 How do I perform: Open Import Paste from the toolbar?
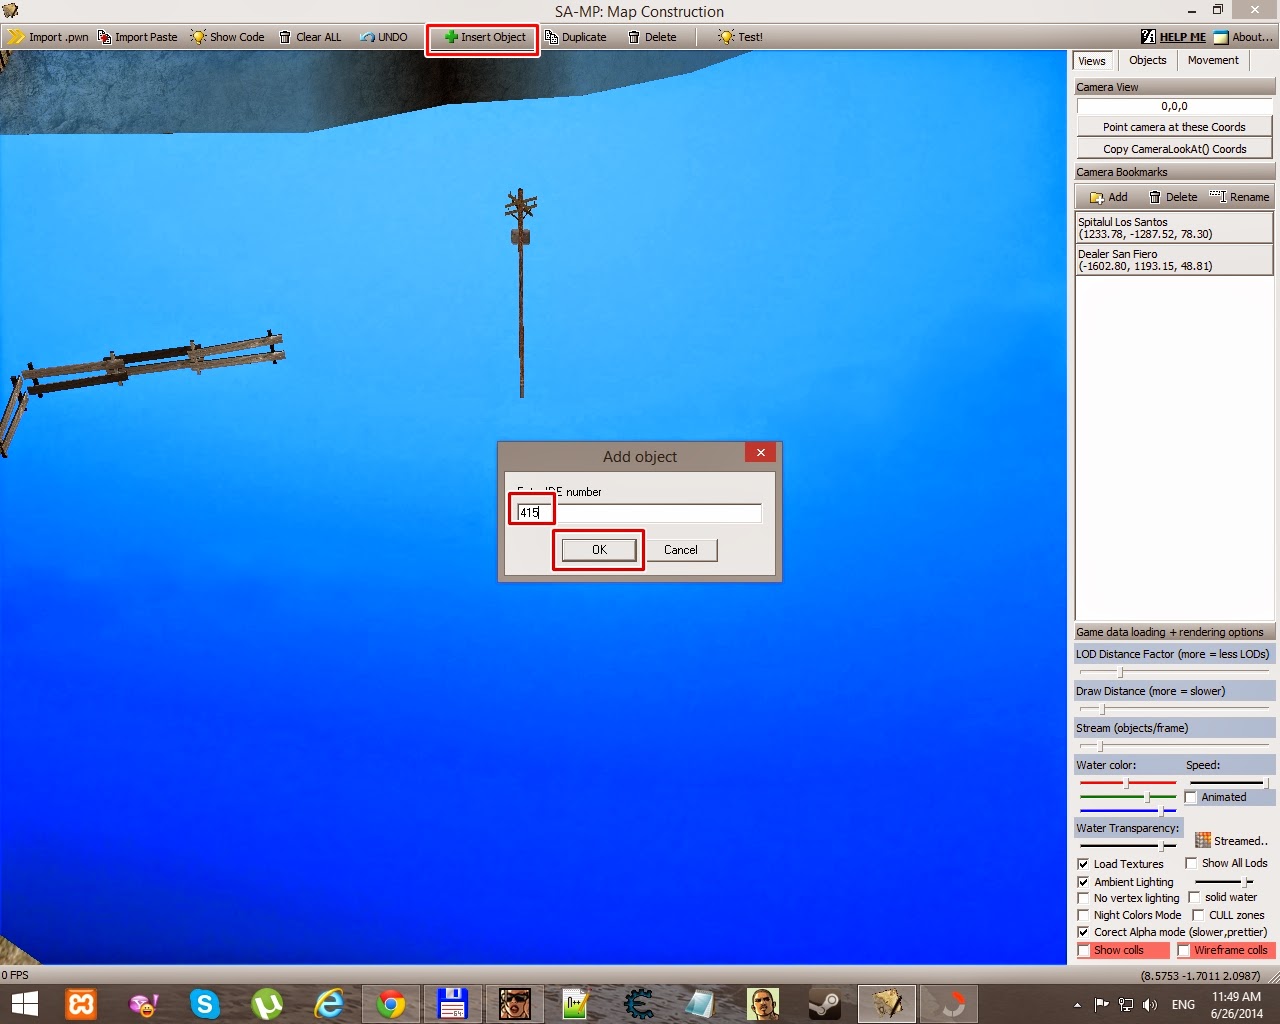pos(138,37)
